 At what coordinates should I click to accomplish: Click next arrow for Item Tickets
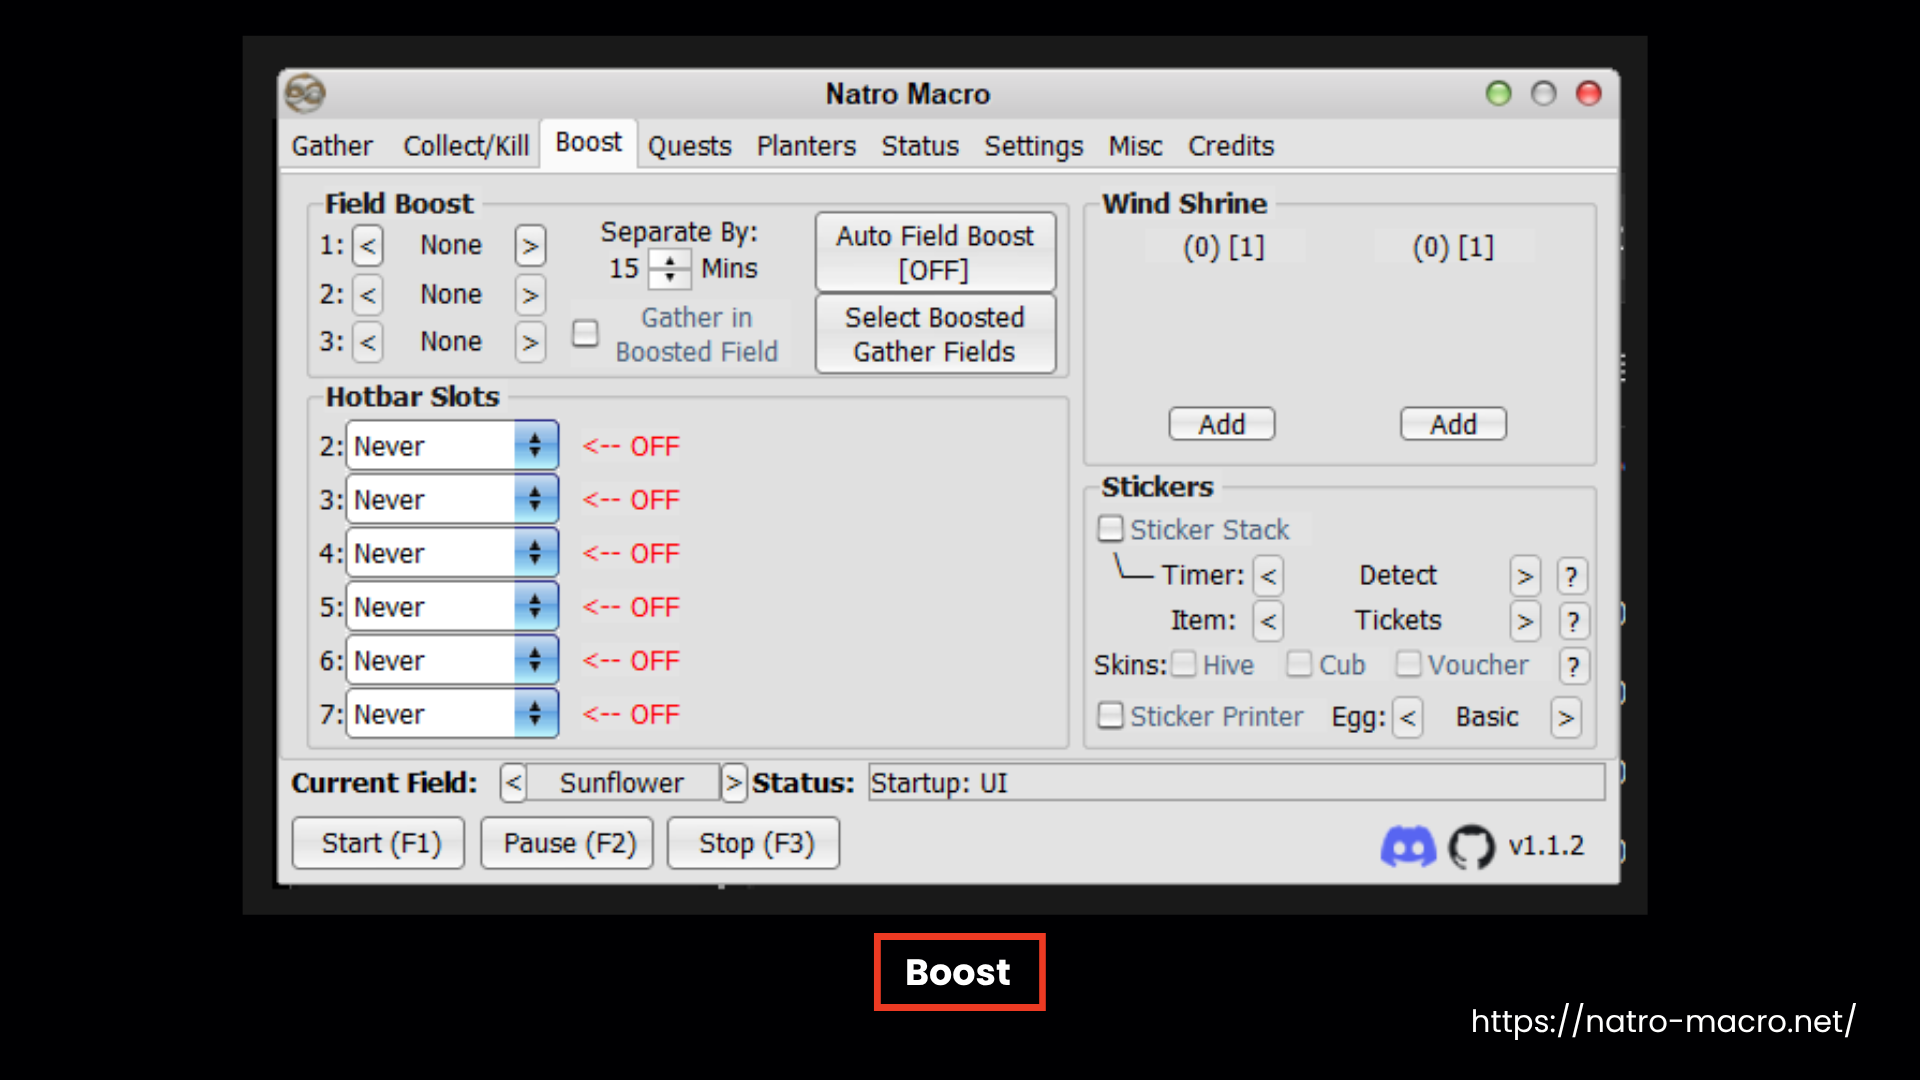pyautogui.click(x=1525, y=621)
